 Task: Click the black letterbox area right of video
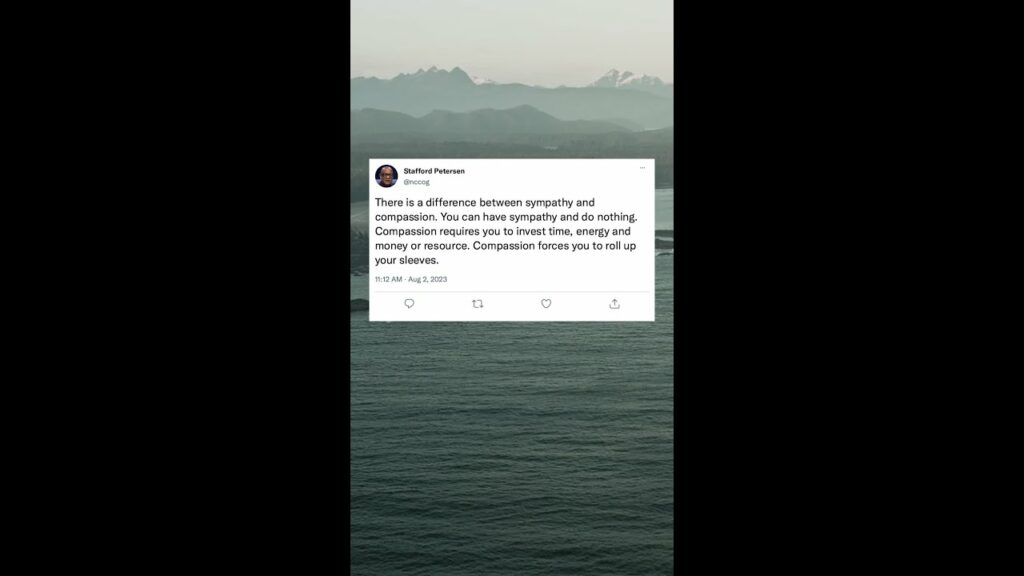pyautogui.click(x=849, y=288)
